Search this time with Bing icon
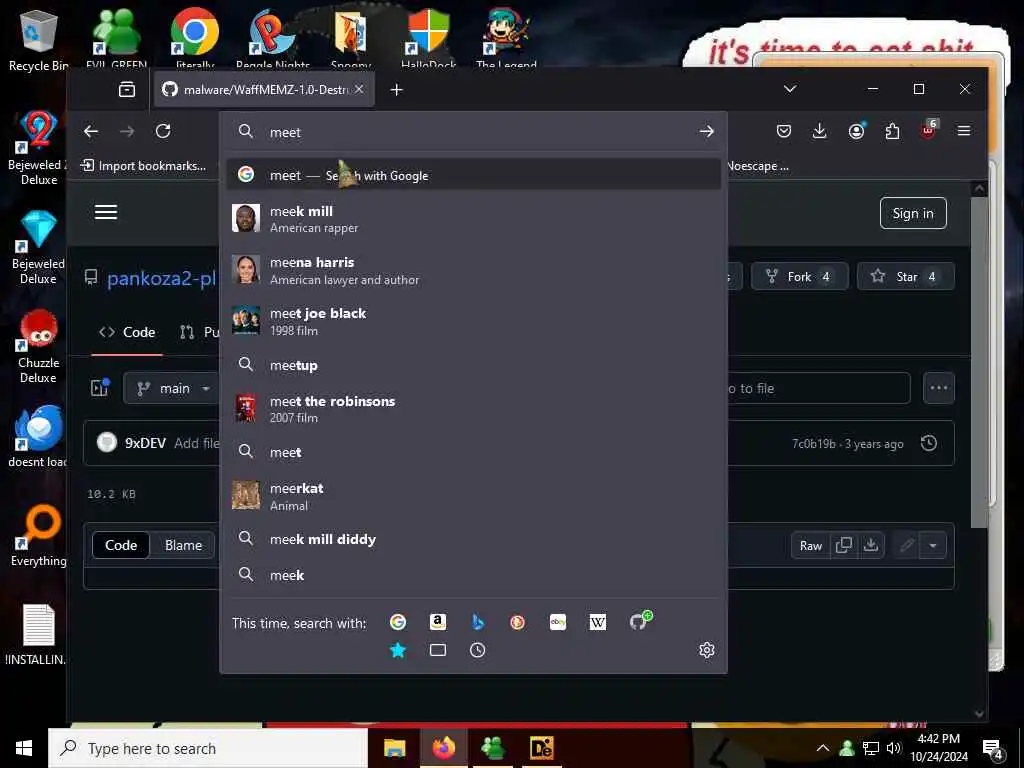 pos(478,622)
